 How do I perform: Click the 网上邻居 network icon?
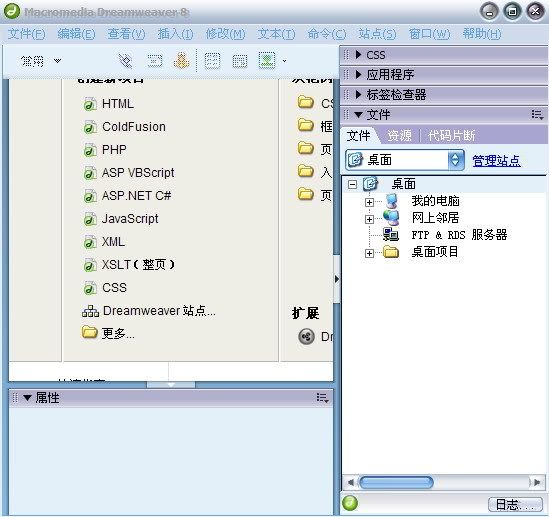click(x=391, y=218)
